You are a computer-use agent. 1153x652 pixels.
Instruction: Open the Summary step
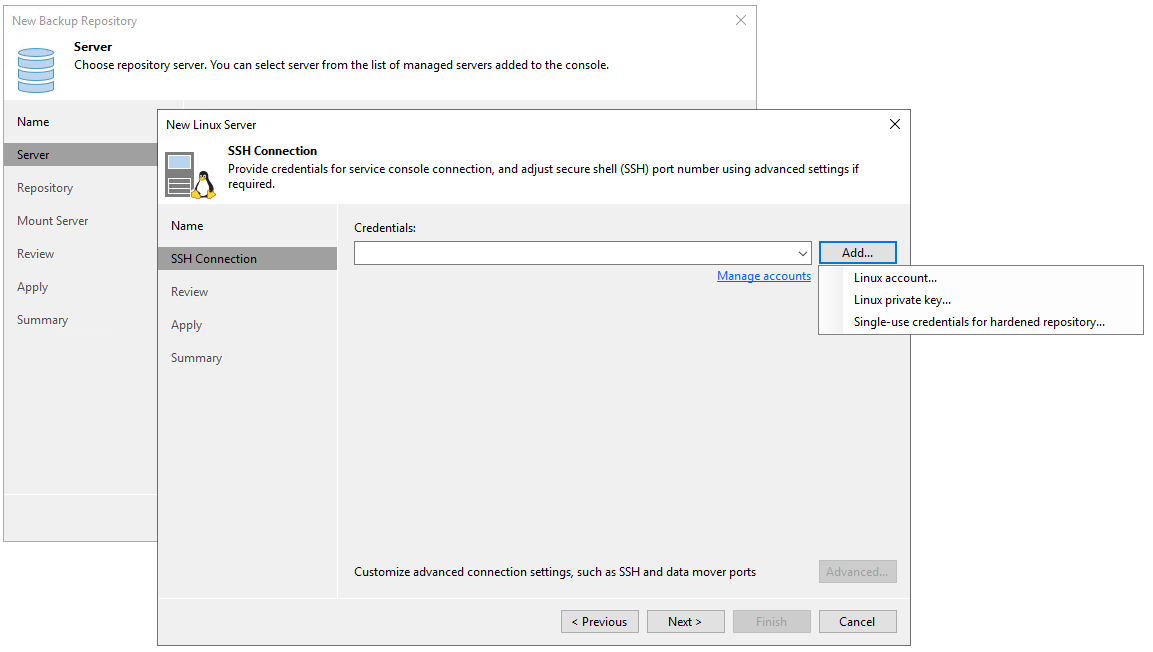click(196, 357)
